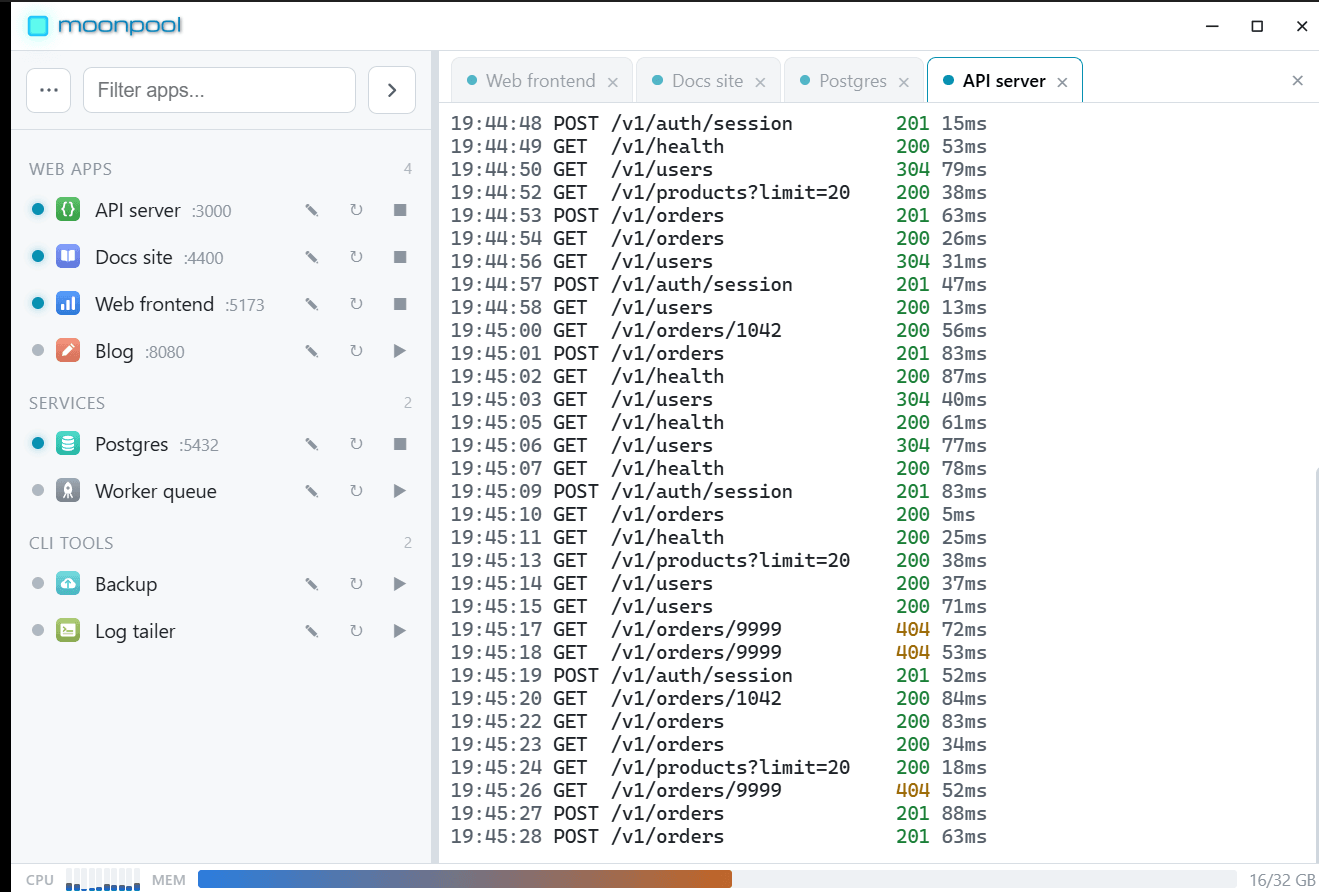Close all tabs with far-right X

(x=1298, y=81)
